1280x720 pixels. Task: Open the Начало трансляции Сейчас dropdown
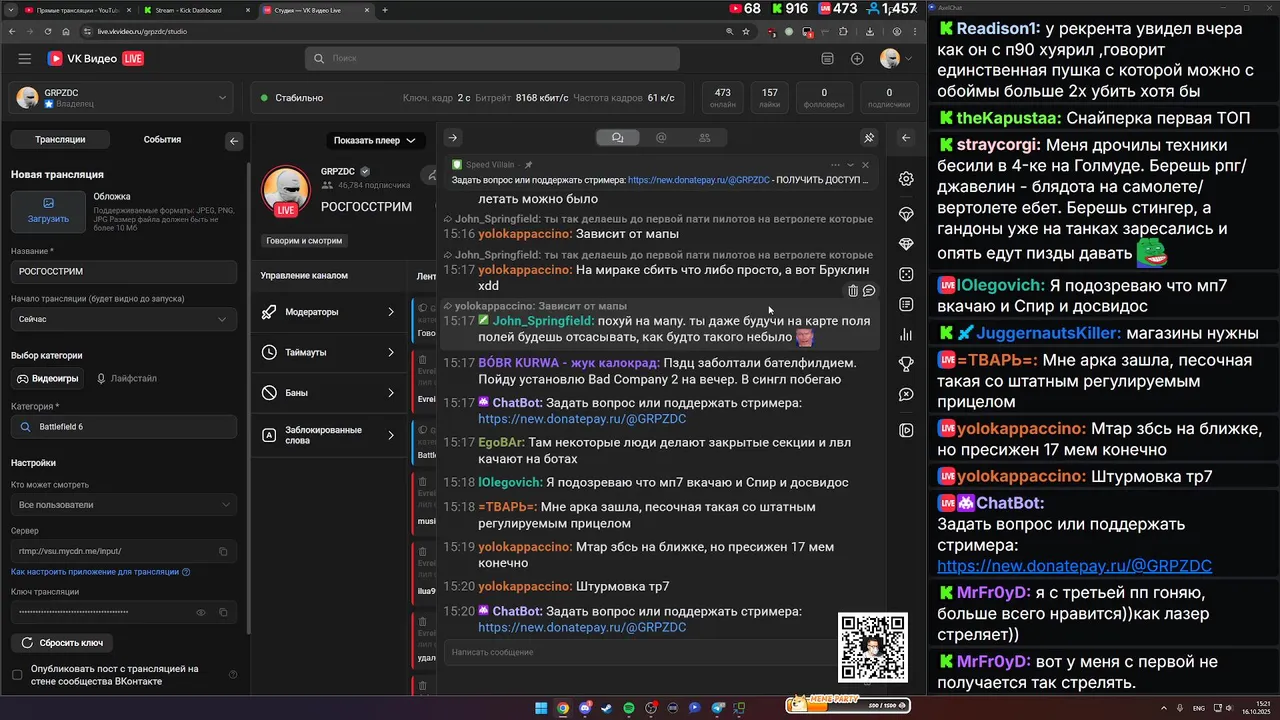tap(124, 319)
